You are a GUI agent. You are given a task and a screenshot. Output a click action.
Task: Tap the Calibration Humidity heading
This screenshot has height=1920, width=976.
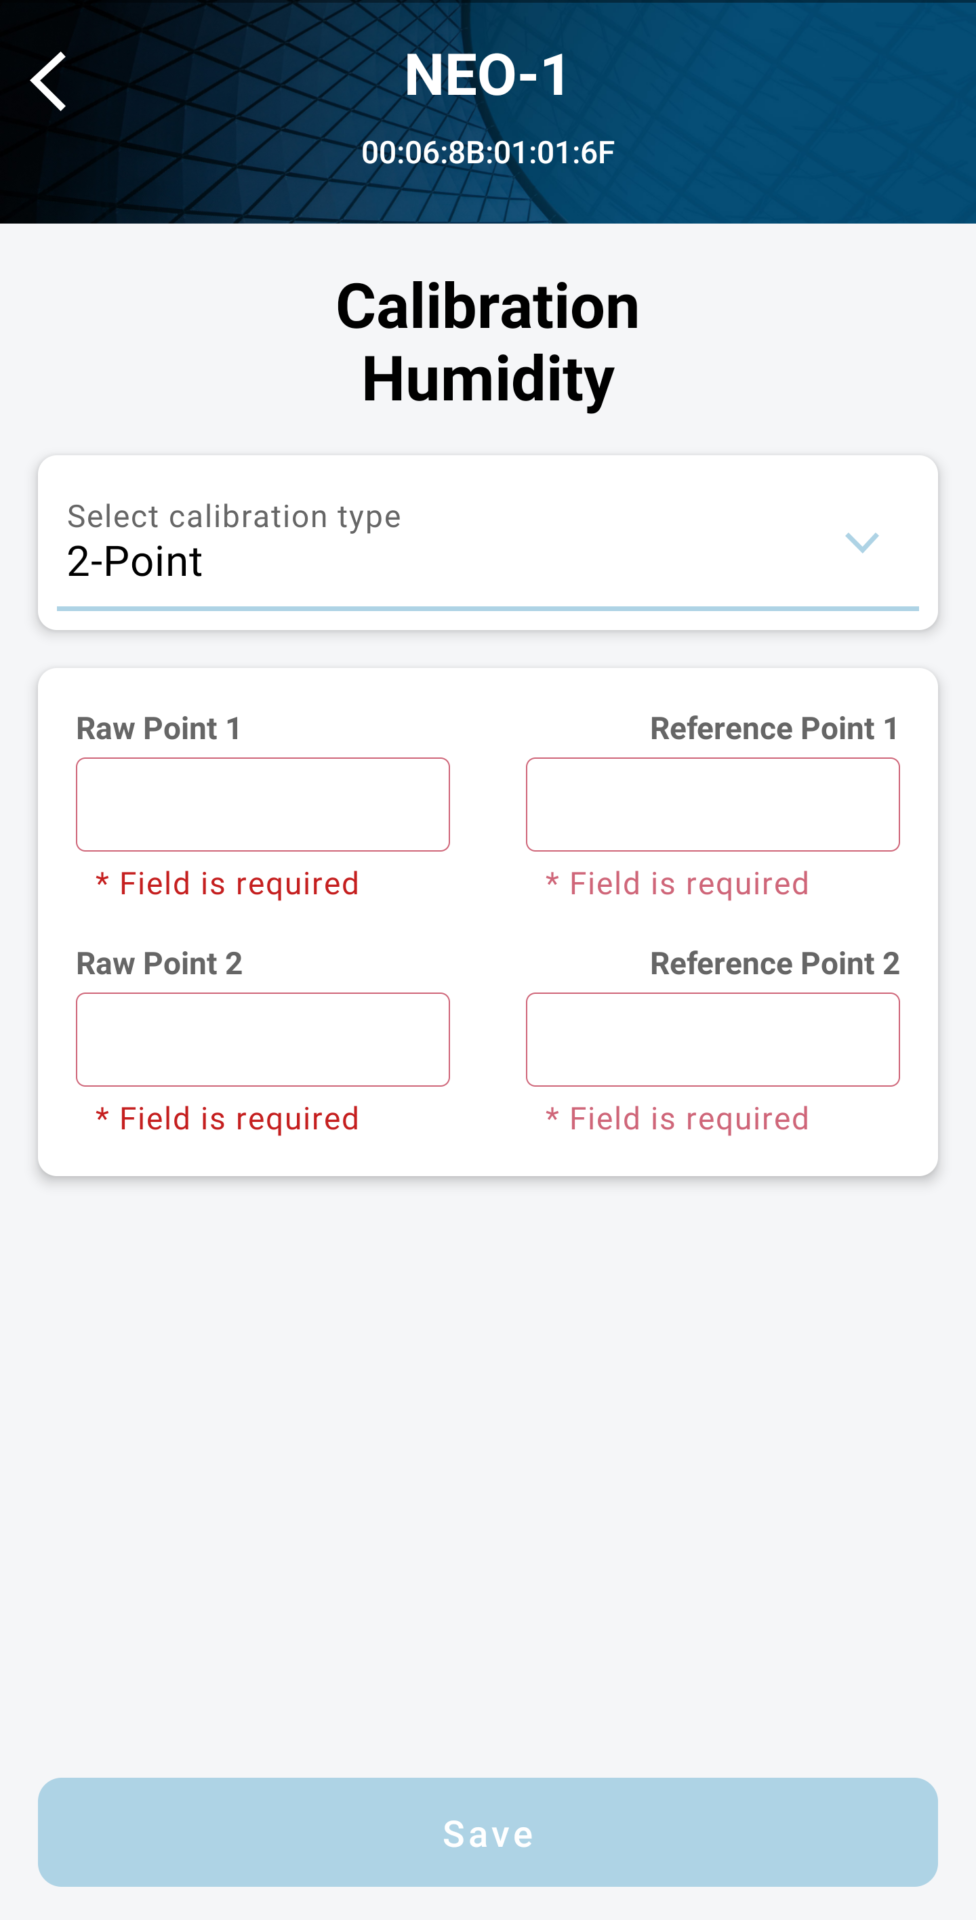tap(488, 340)
